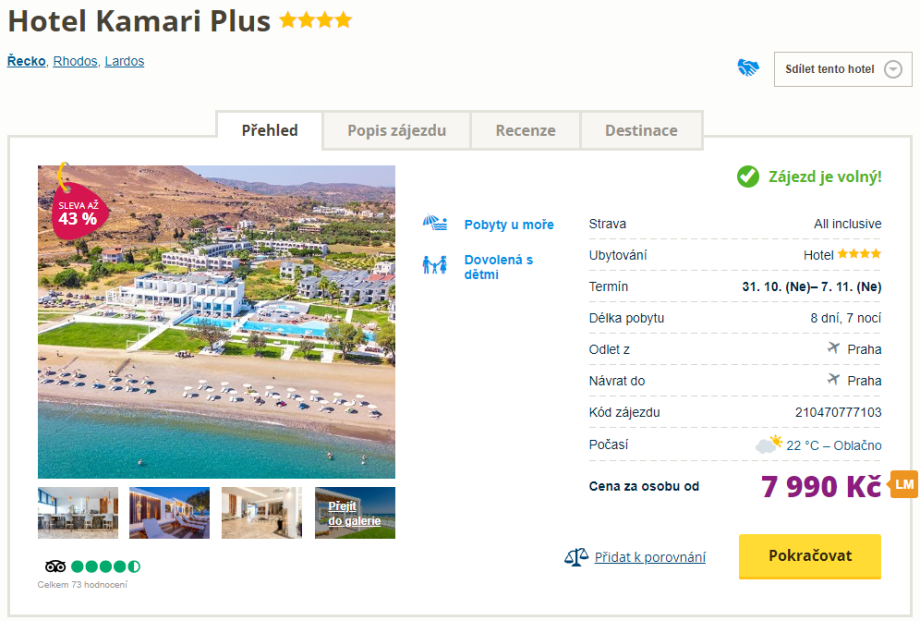The image size is (920, 621).
Task: Click the 43 % discount badge
Action: tap(78, 212)
